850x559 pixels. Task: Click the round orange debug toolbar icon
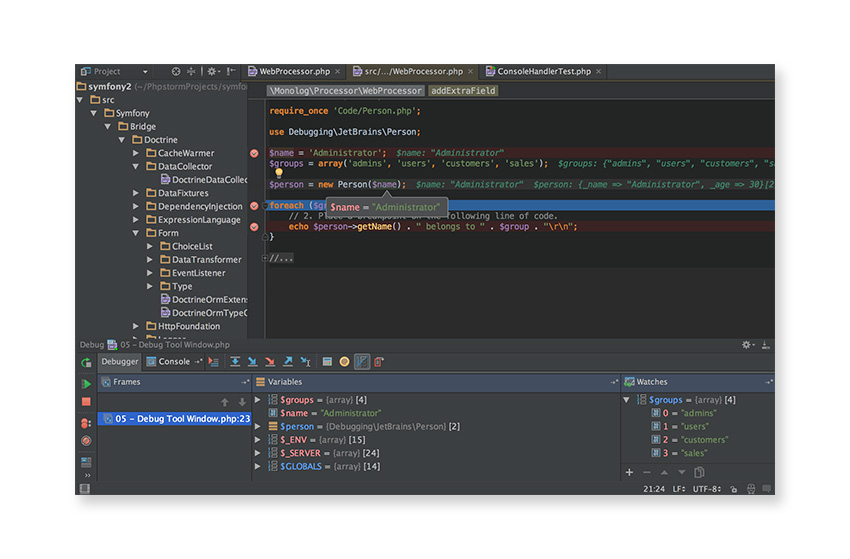(344, 362)
